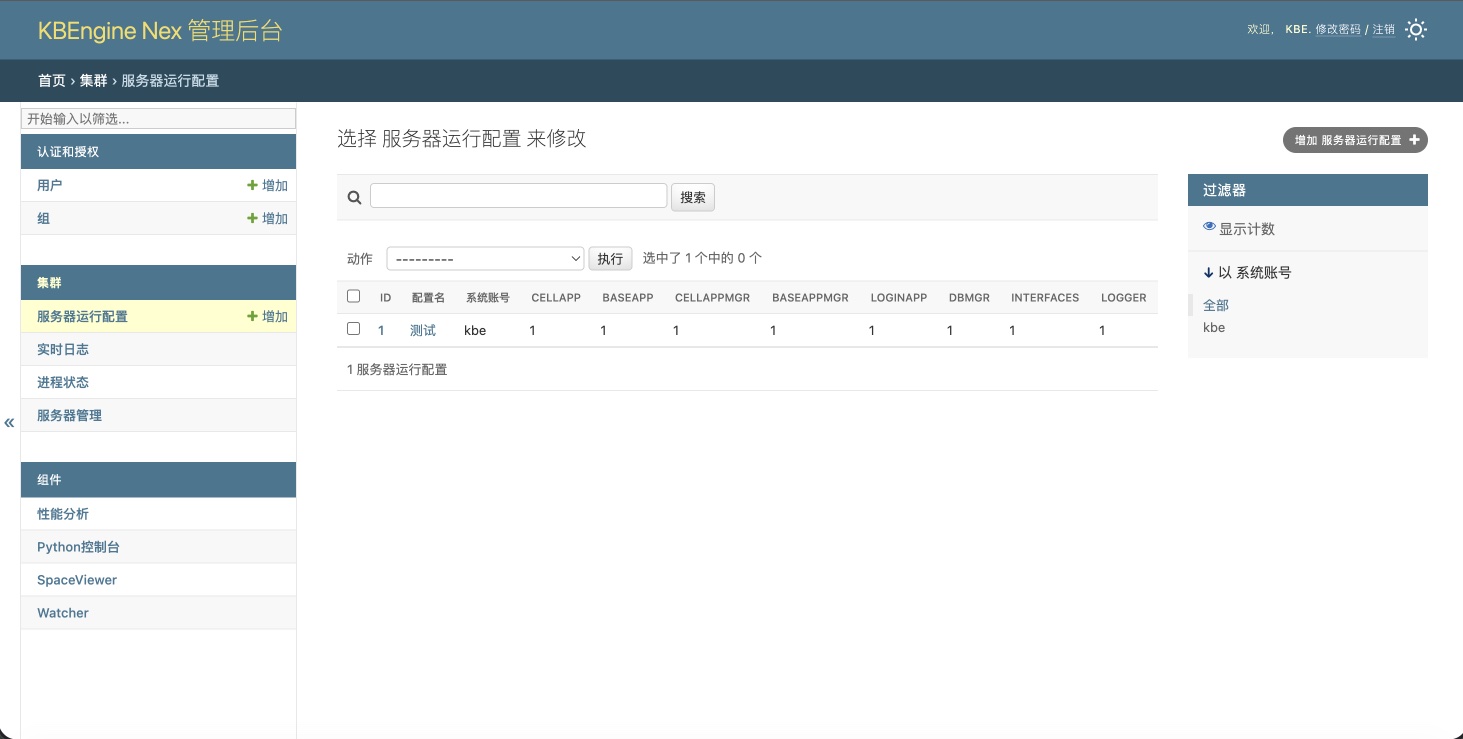1463x739 pixels.
Task: Check the select-all checkbox in table header
Action: 353,296
